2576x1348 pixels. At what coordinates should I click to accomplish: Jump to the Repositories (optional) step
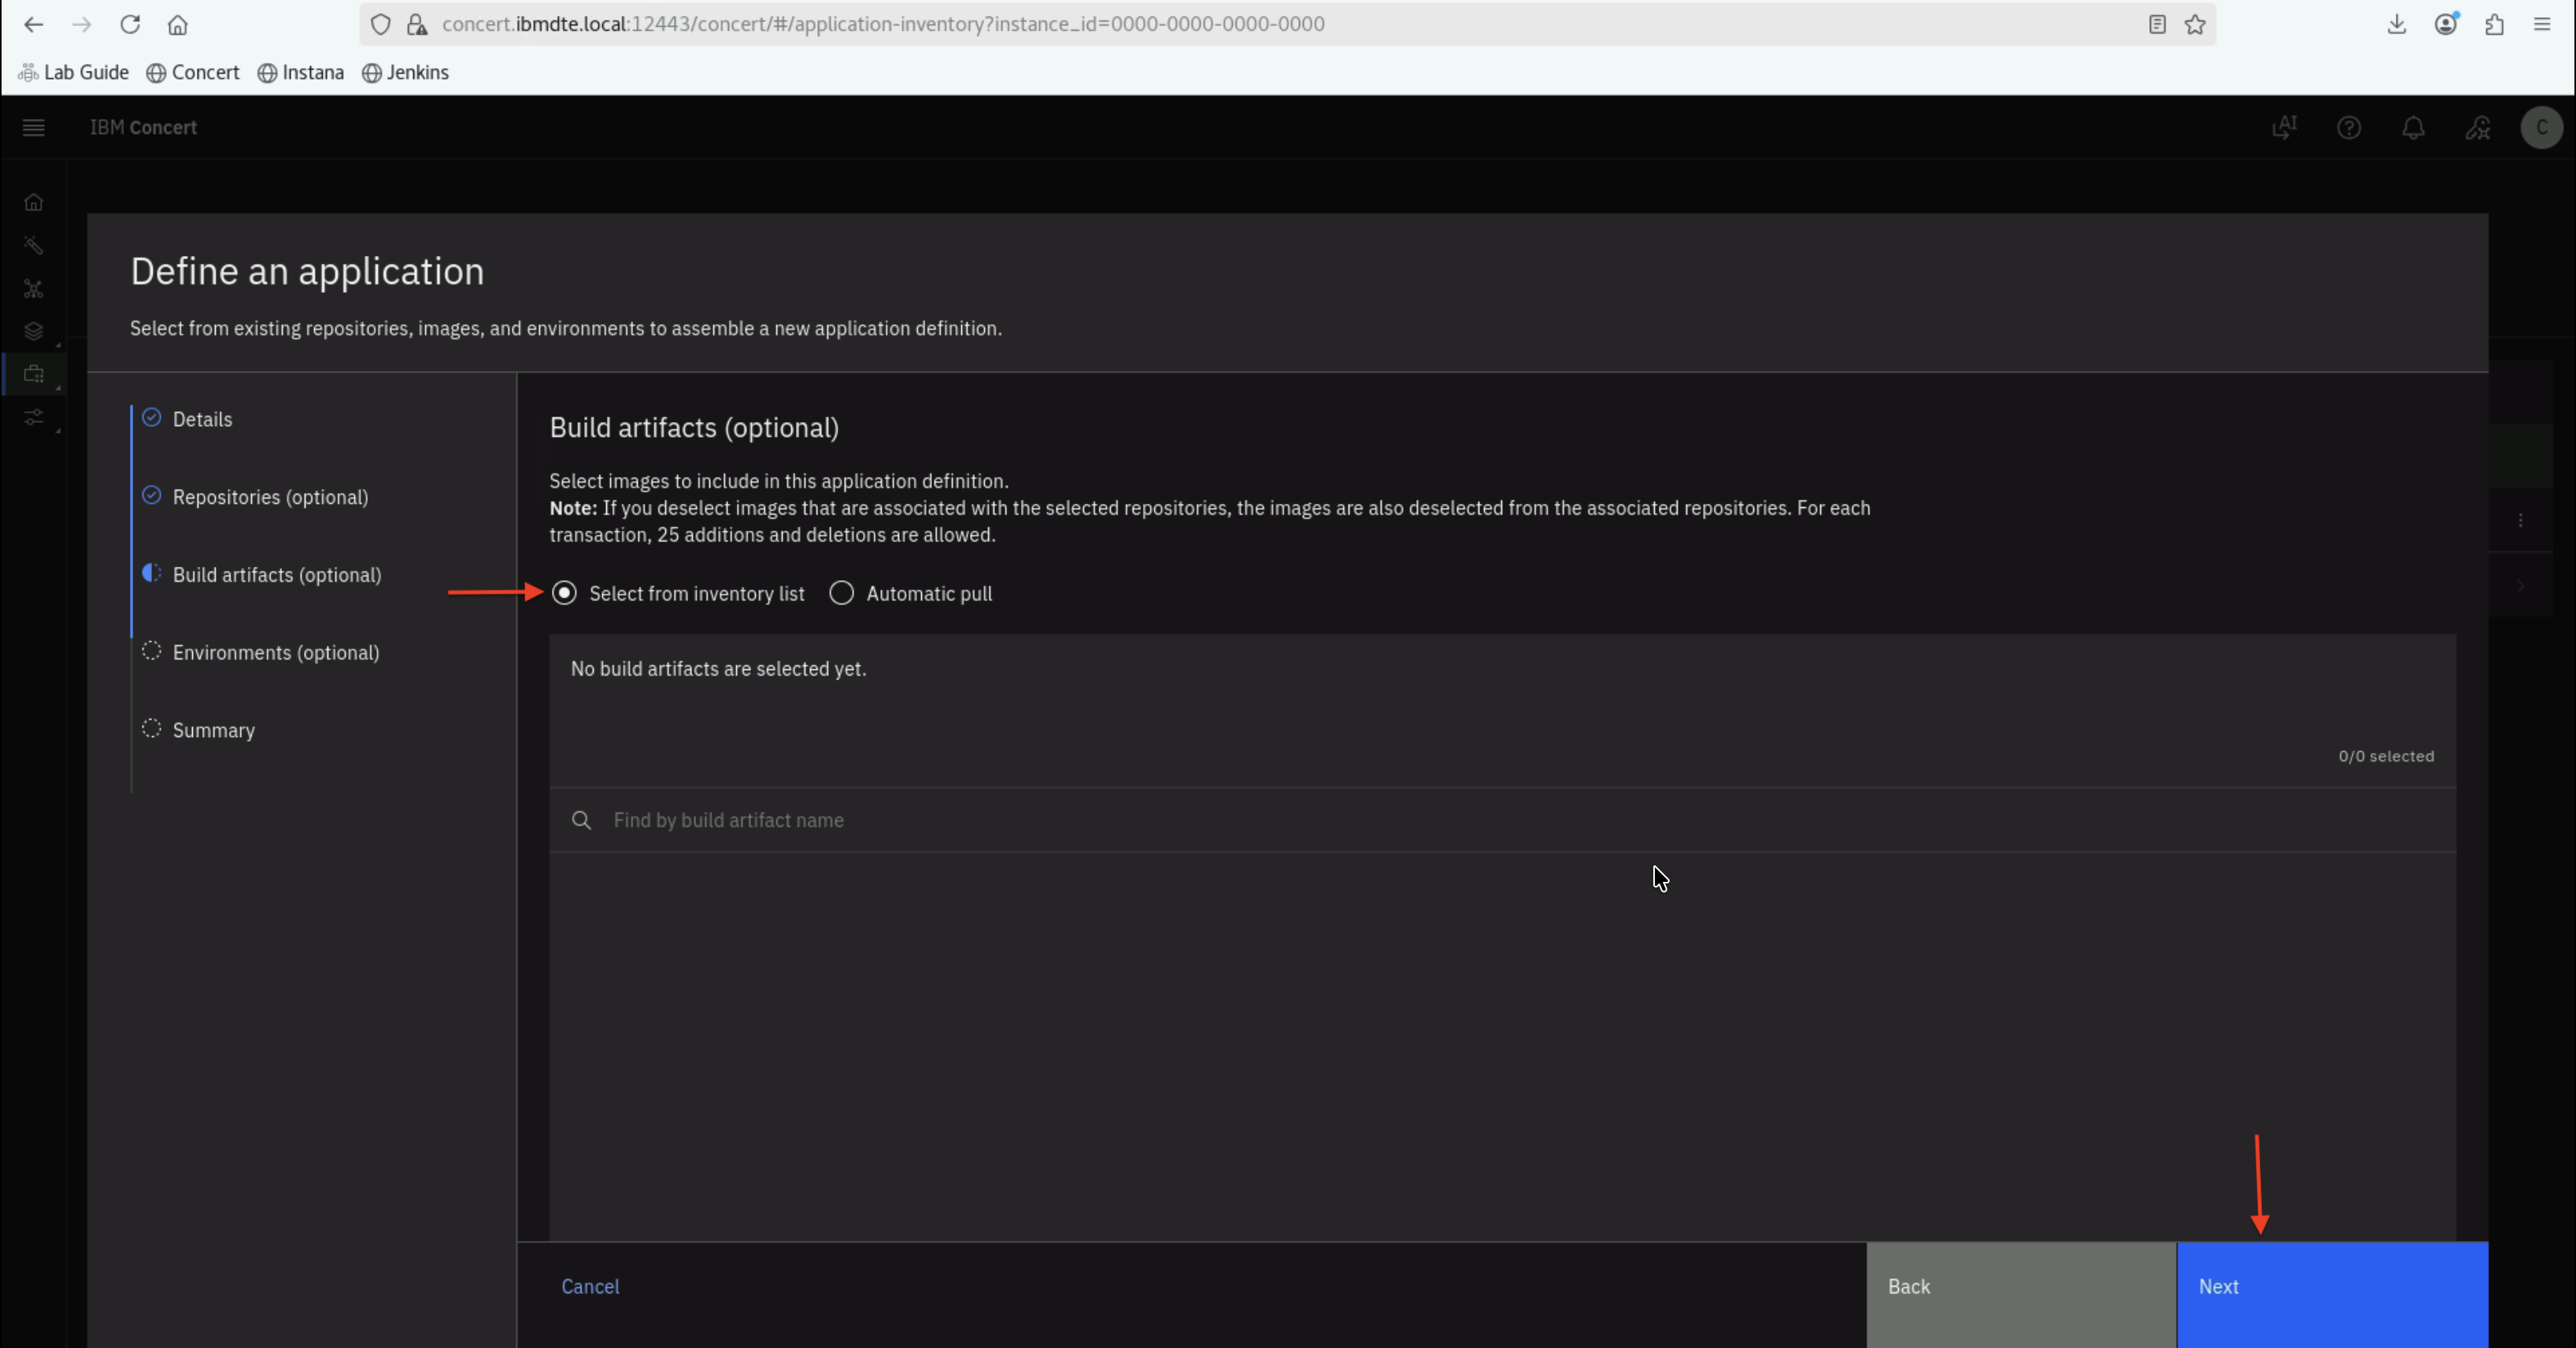(255, 497)
